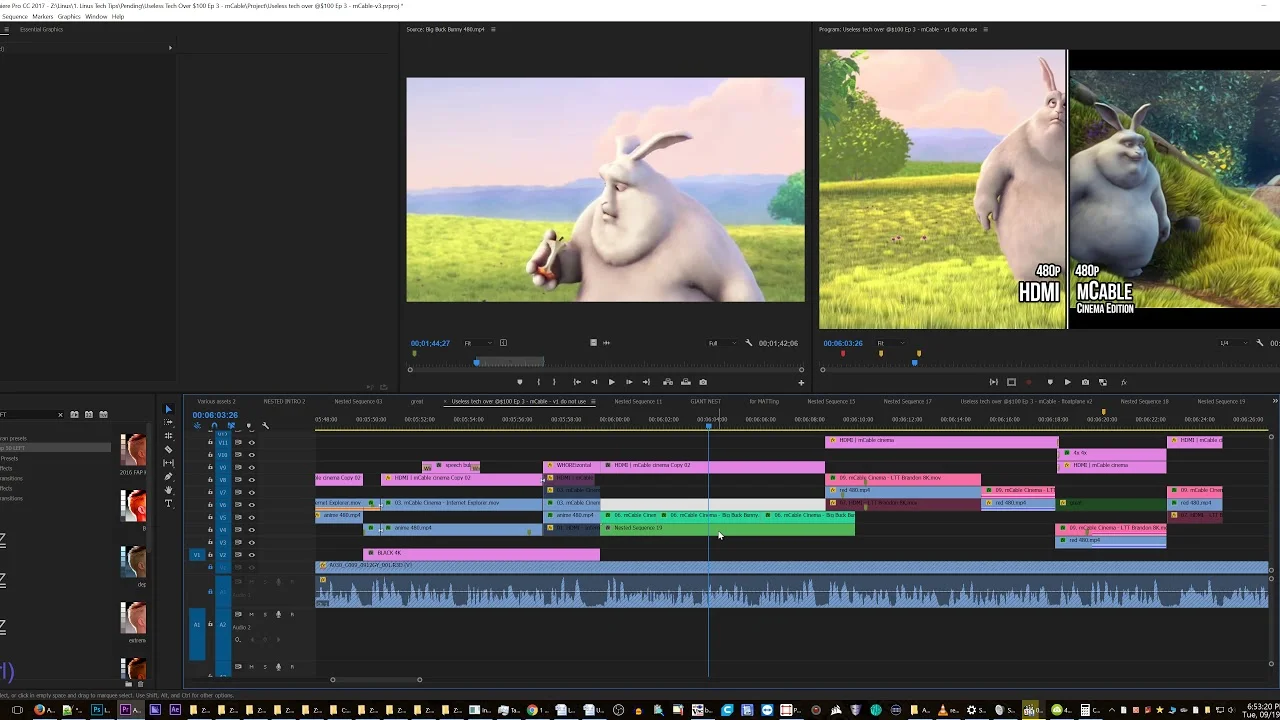Open Source monitor settings wrench
Screen dimensions: 1280x720
tap(748, 343)
